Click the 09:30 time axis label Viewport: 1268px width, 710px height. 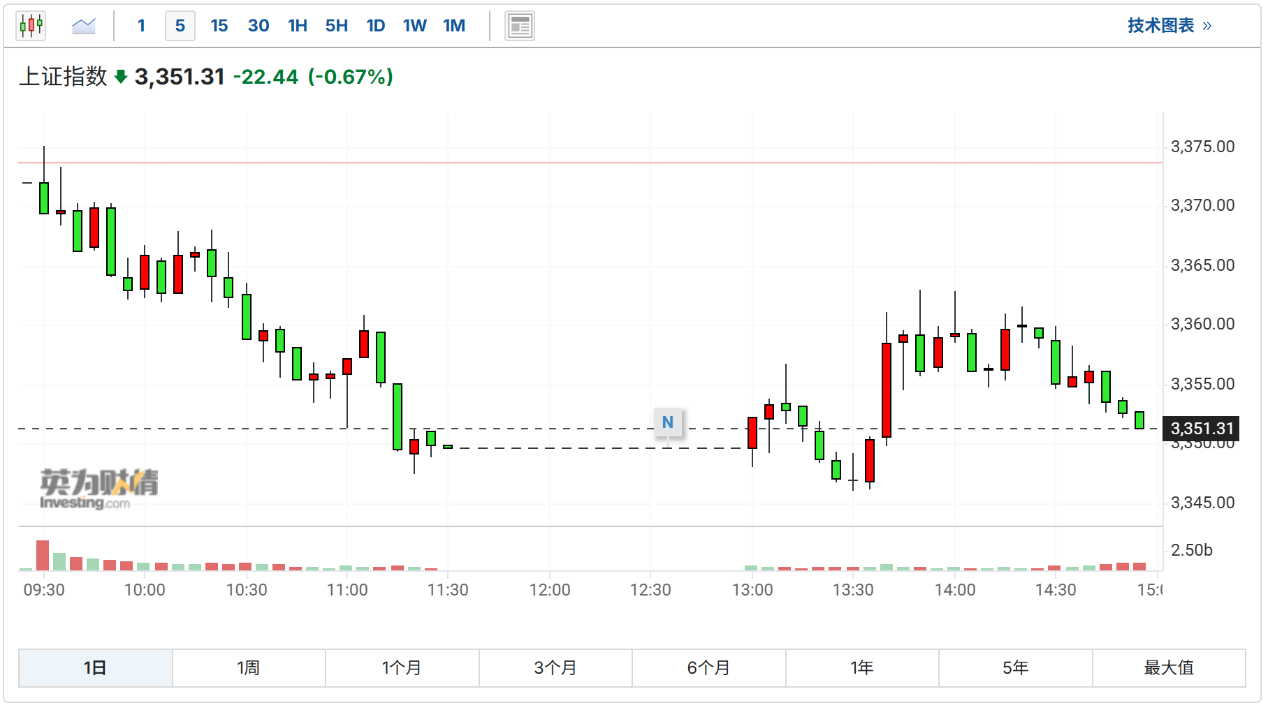(44, 590)
